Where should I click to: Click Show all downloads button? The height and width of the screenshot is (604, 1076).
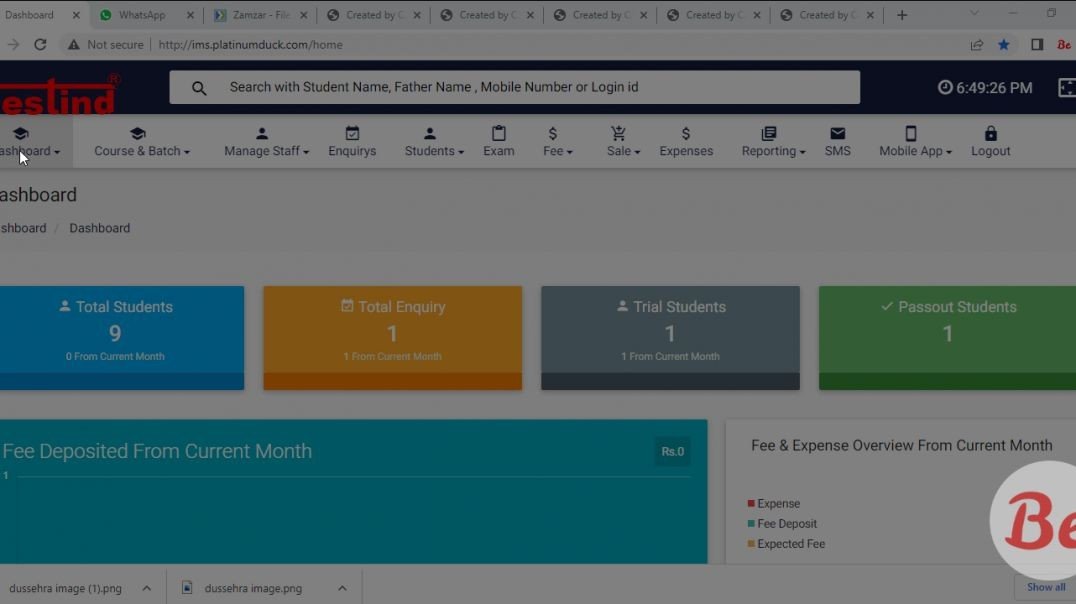1045,587
